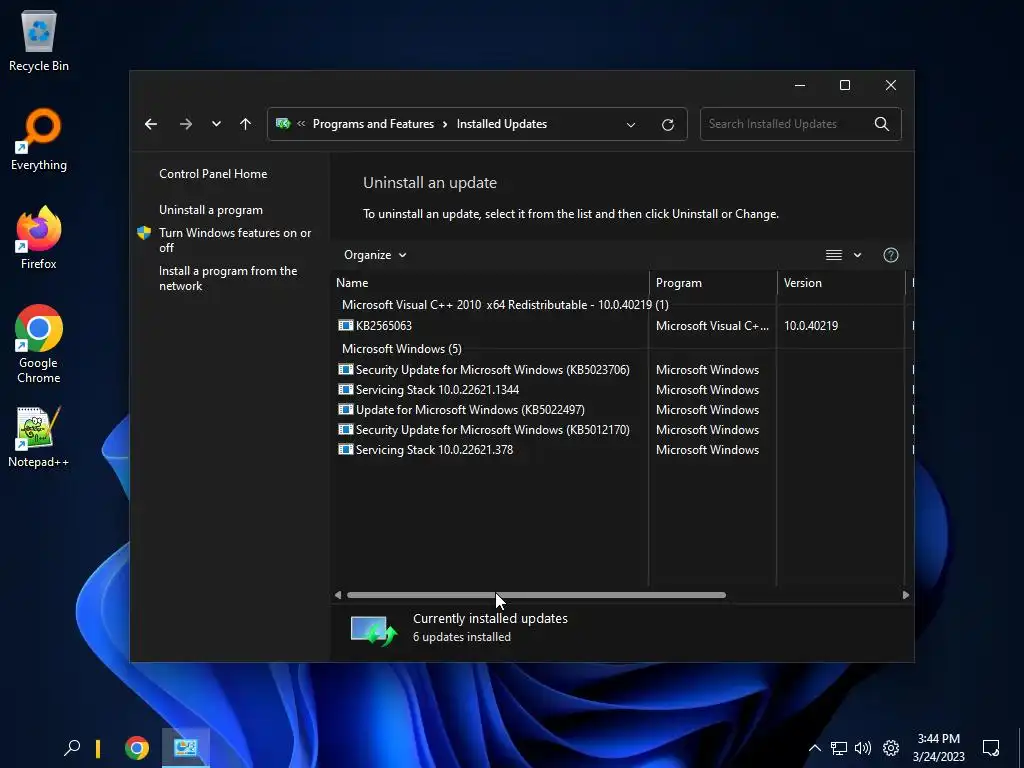
Task: Open Recycle Bin desktop icon
Action: (39, 41)
